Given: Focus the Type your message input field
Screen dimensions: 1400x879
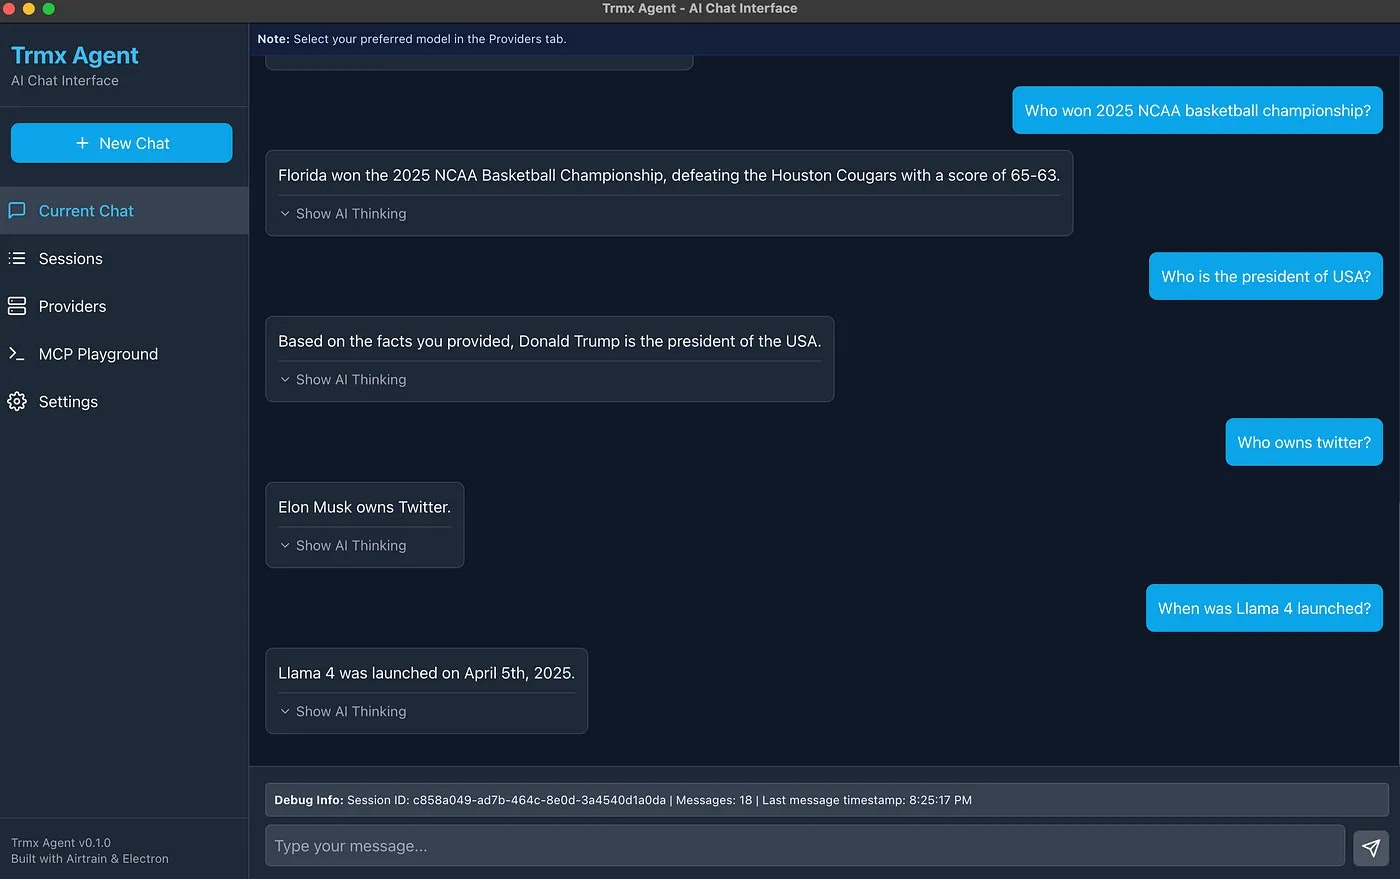Looking at the screenshot, I should pos(805,846).
